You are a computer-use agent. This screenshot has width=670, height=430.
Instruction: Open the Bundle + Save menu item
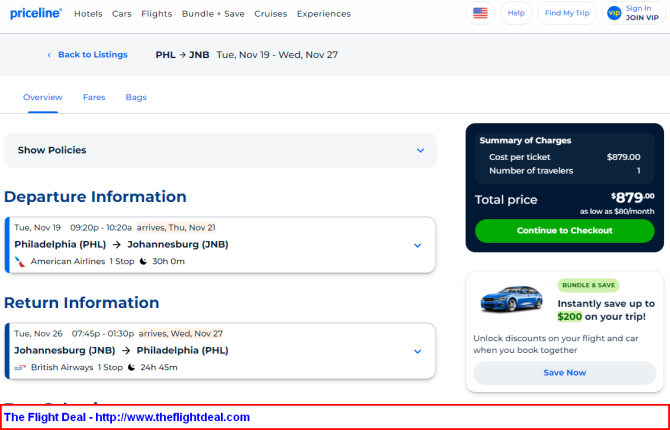pyautogui.click(x=213, y=14)
